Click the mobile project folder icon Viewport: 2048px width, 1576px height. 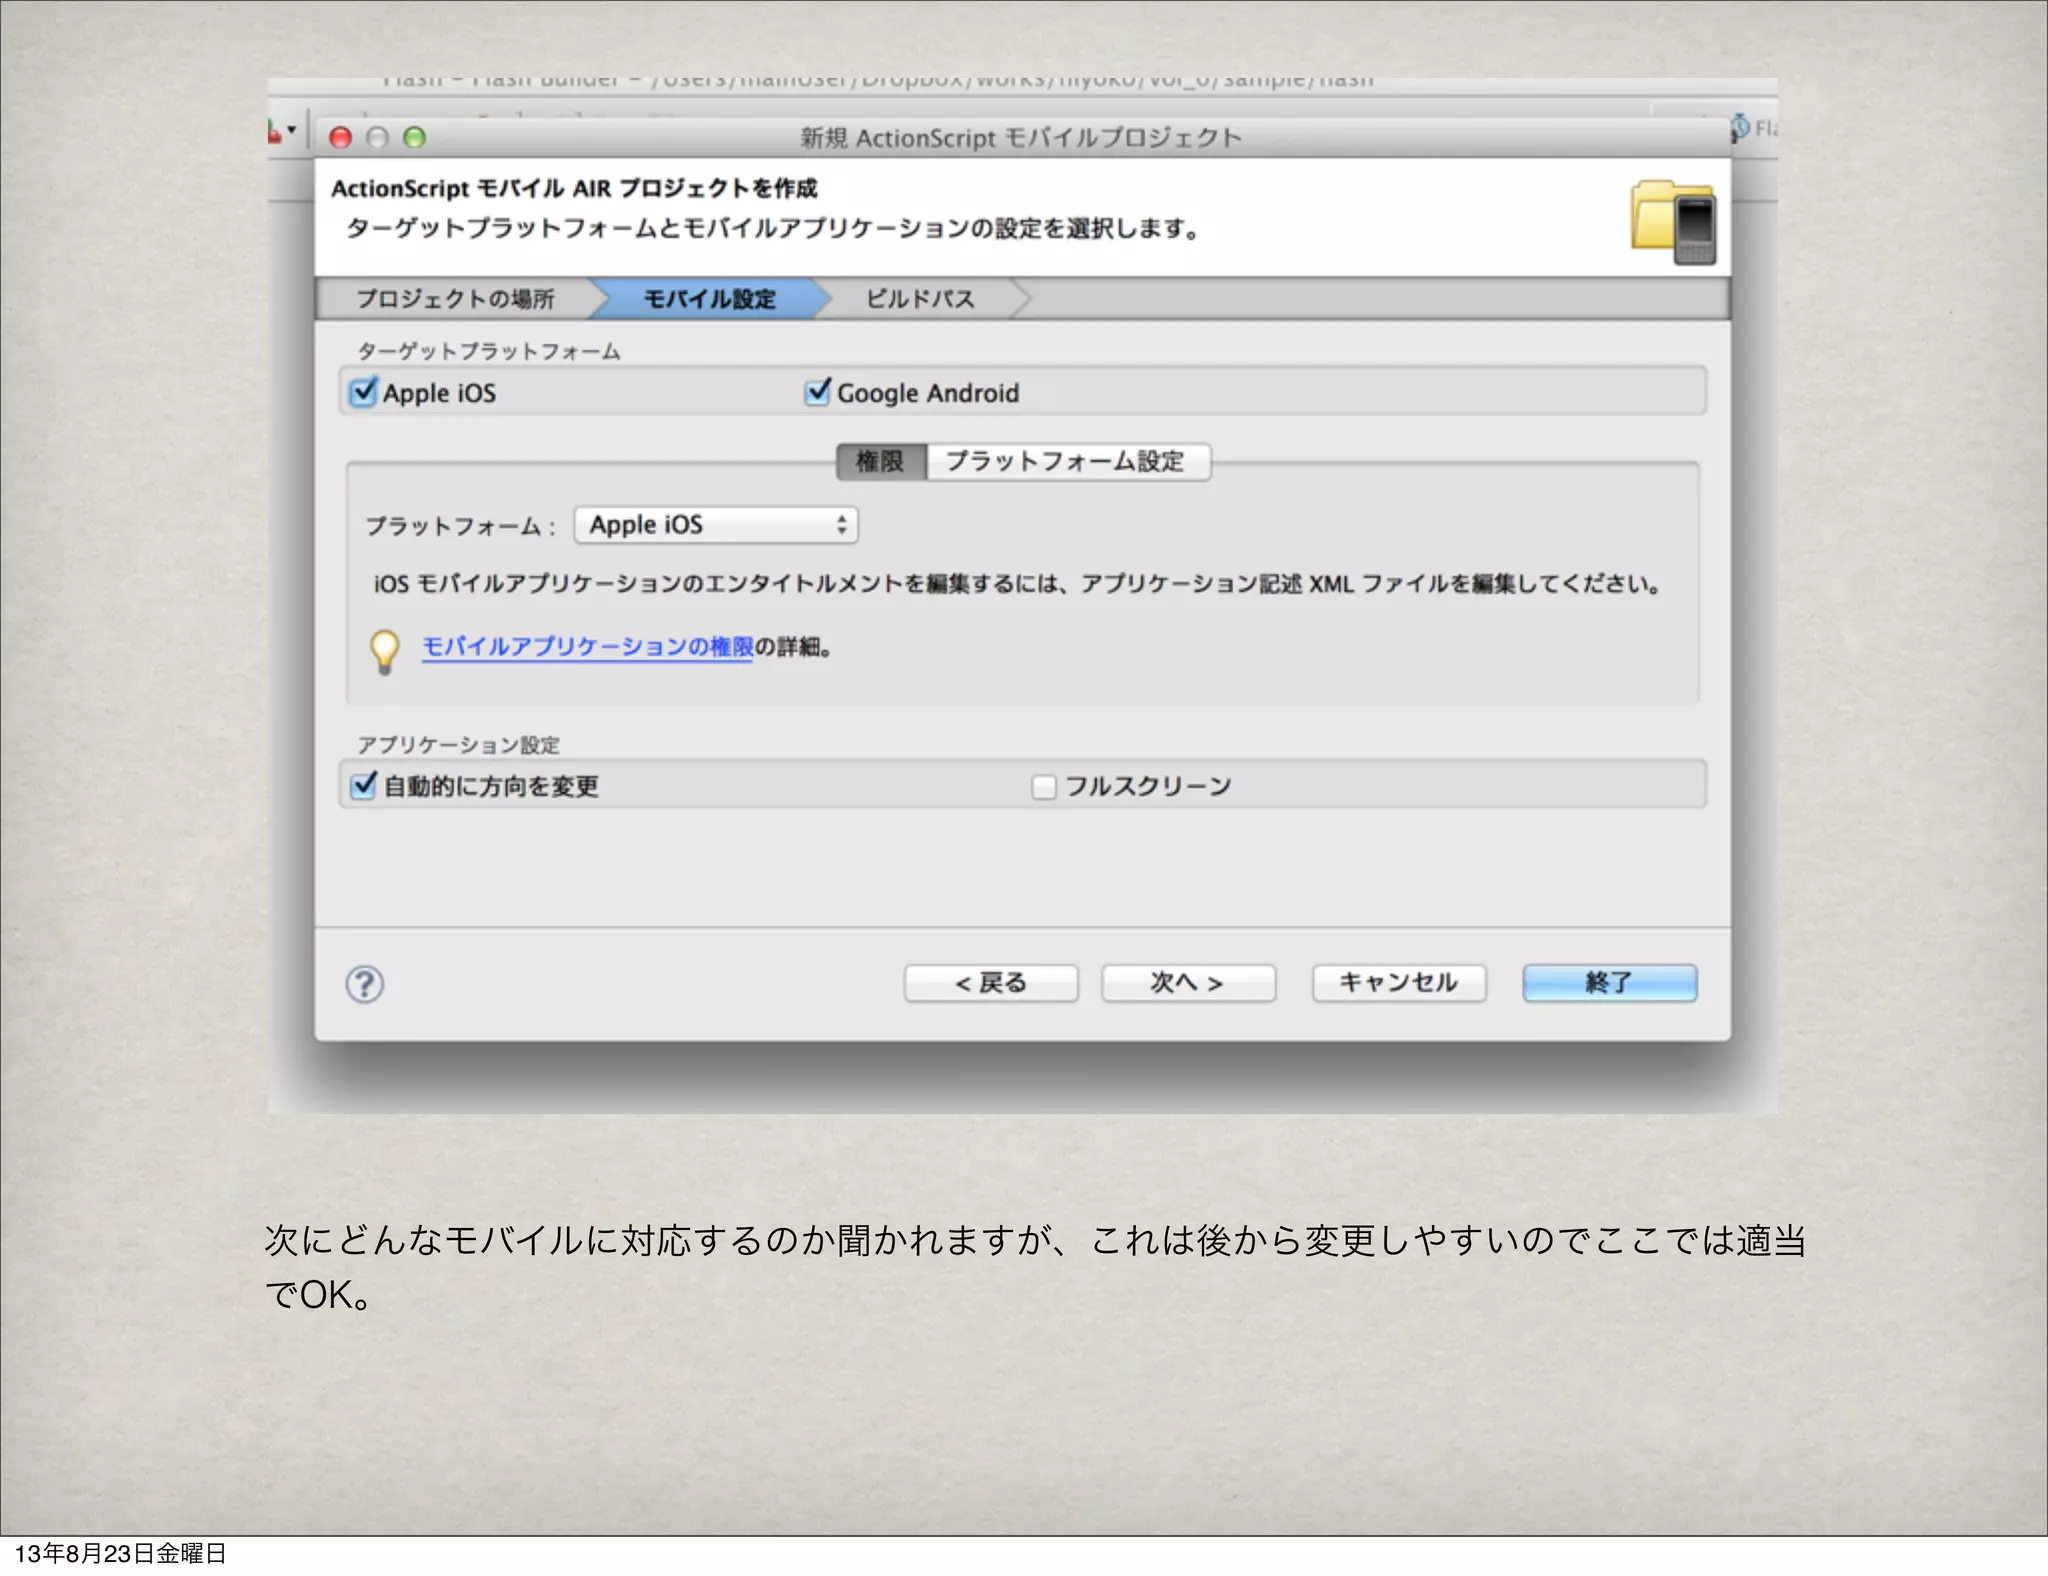[1673, 222]
